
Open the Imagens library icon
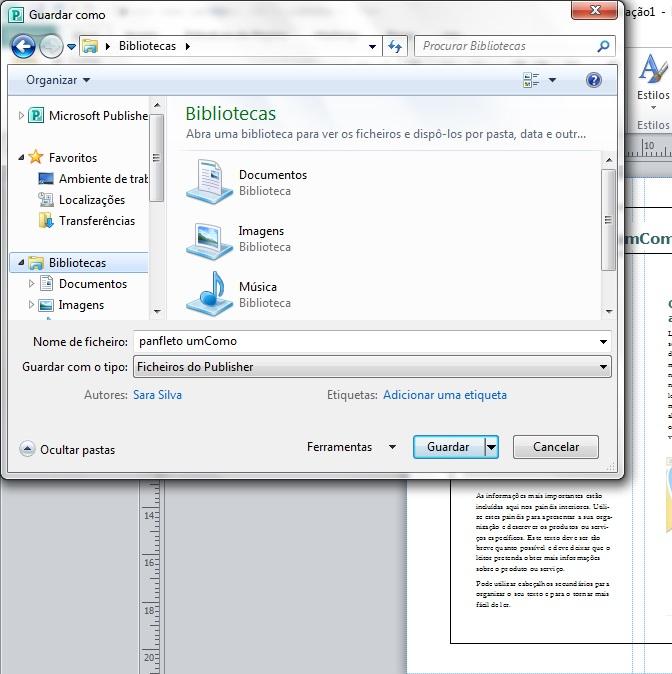210,239
